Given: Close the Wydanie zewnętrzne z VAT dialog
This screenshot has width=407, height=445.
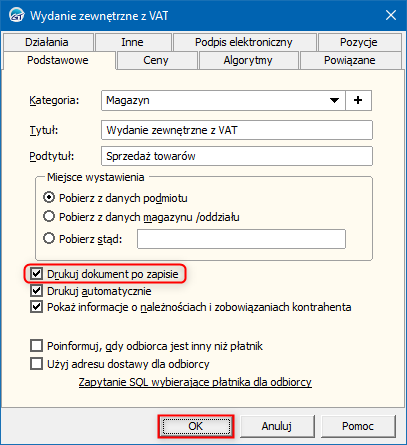Looking at the screenshot, I should [x=391, y=15].
